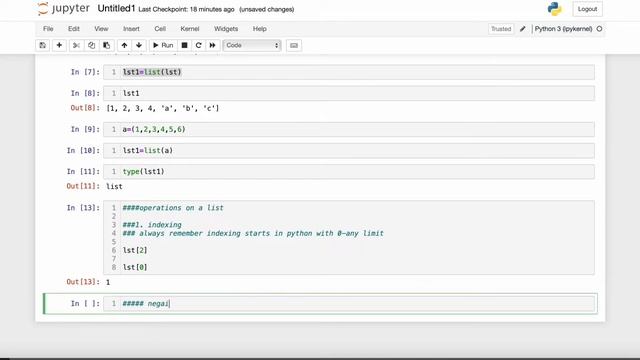Open the cell type dropdown showing Code

252,45
